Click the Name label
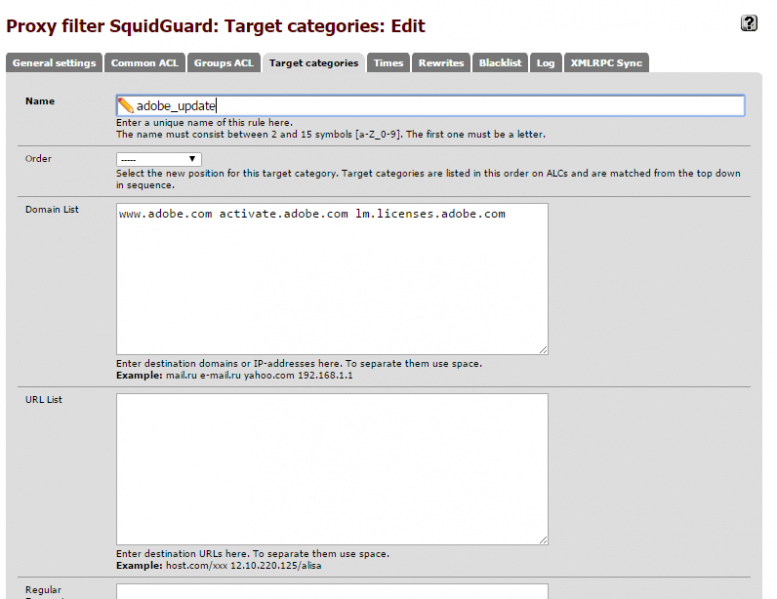This screenshot has width=777, height=599. pos(40,101)
